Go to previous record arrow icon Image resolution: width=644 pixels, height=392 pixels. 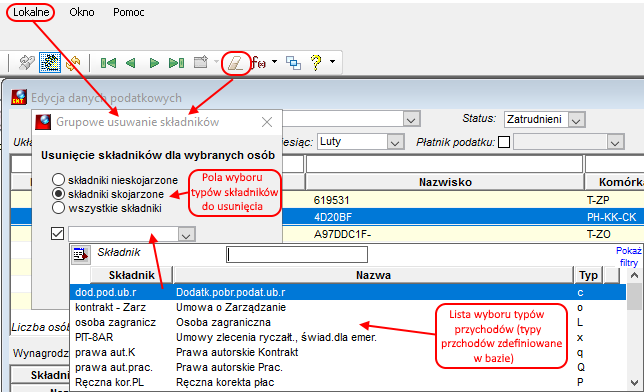click(131, 63)
